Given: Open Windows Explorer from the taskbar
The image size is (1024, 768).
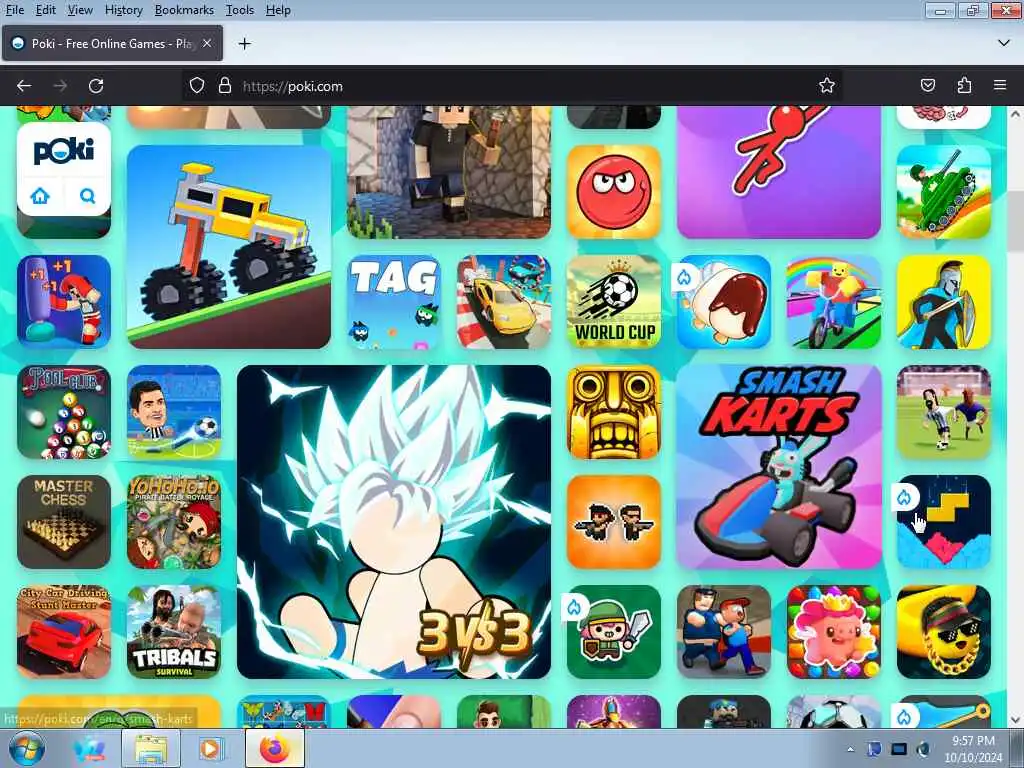Looking at the screenshot, I should pos(150,748).
